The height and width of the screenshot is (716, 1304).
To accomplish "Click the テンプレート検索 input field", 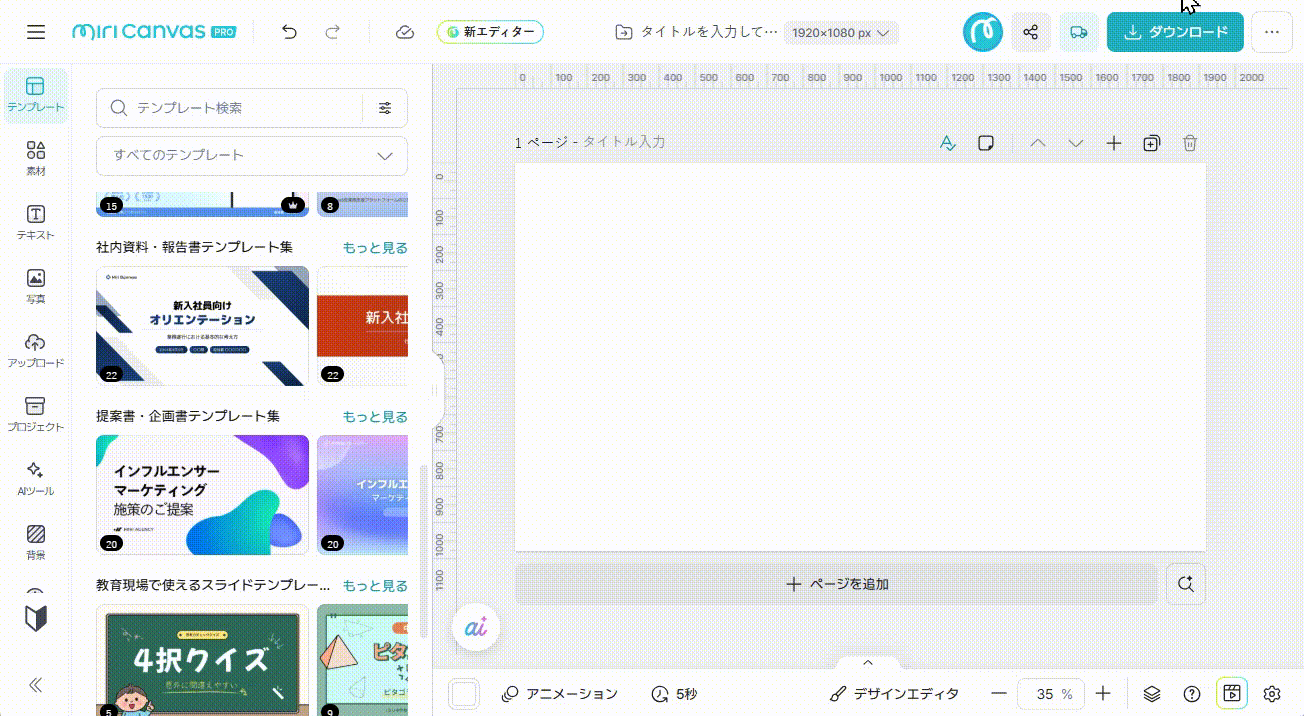I will [240, 108].
